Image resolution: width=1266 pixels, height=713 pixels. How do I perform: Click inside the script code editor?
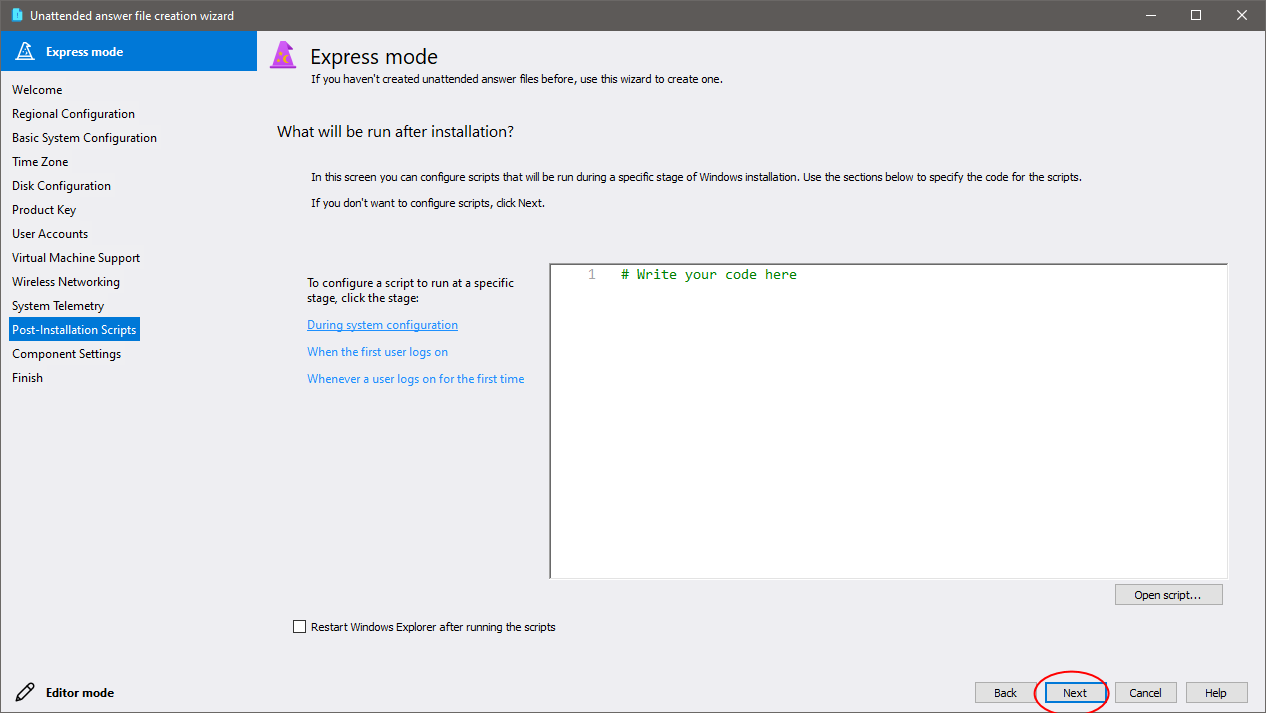(888, 420)
